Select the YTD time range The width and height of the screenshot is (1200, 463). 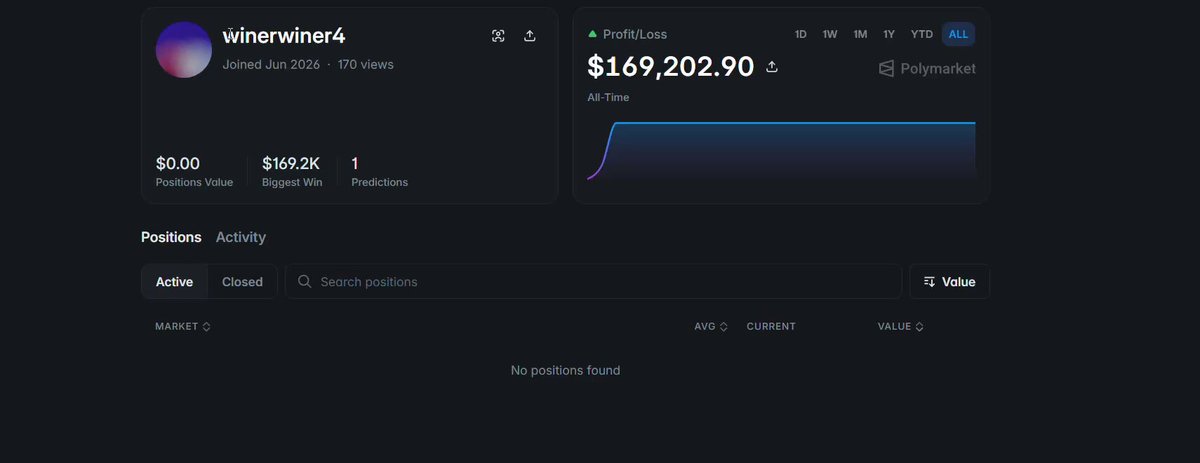pyautogui.click(x=922, y=34)
